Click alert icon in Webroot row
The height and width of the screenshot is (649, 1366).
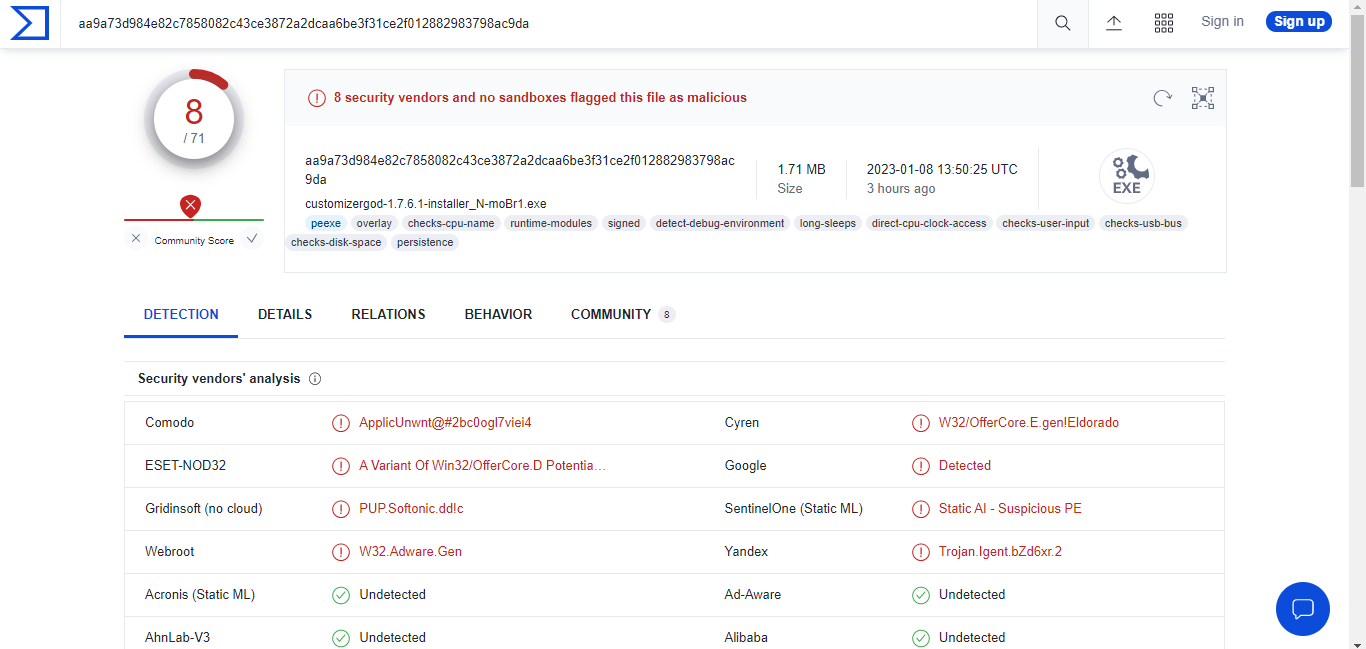(341, 552)
